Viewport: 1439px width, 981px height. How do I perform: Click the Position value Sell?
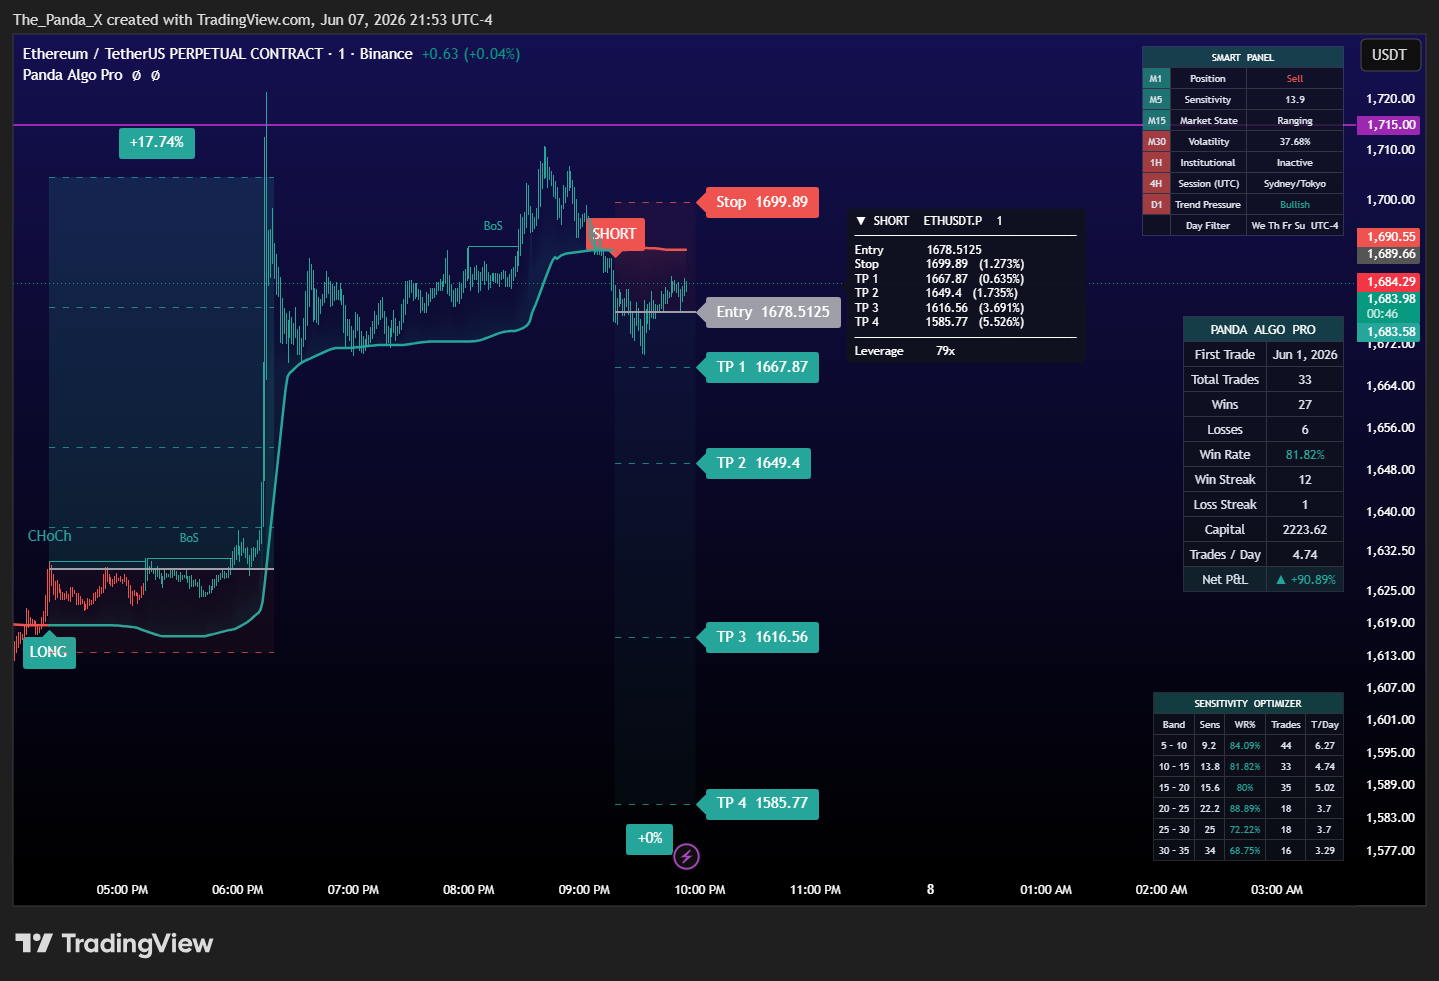(1295, 79)
